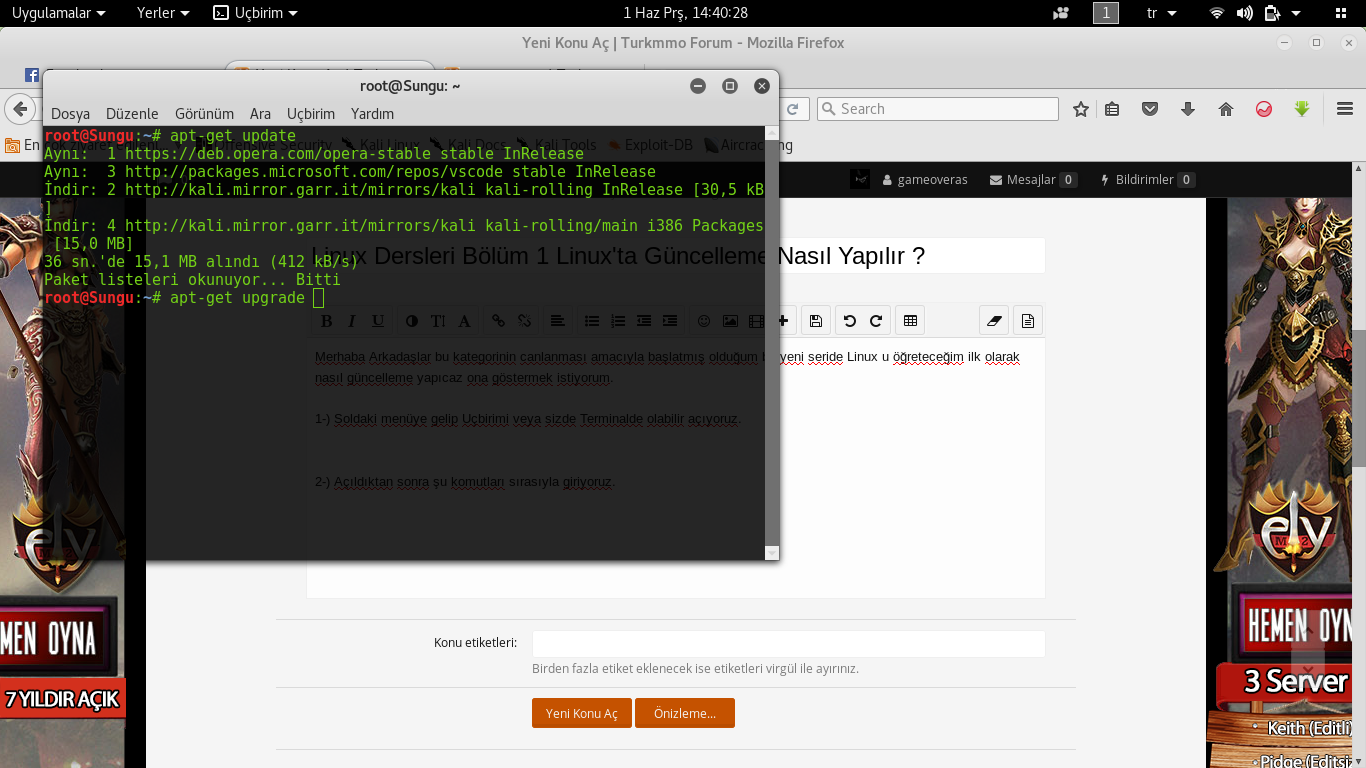
Task: Open Dosya menu in terminal
Action: 70,114
